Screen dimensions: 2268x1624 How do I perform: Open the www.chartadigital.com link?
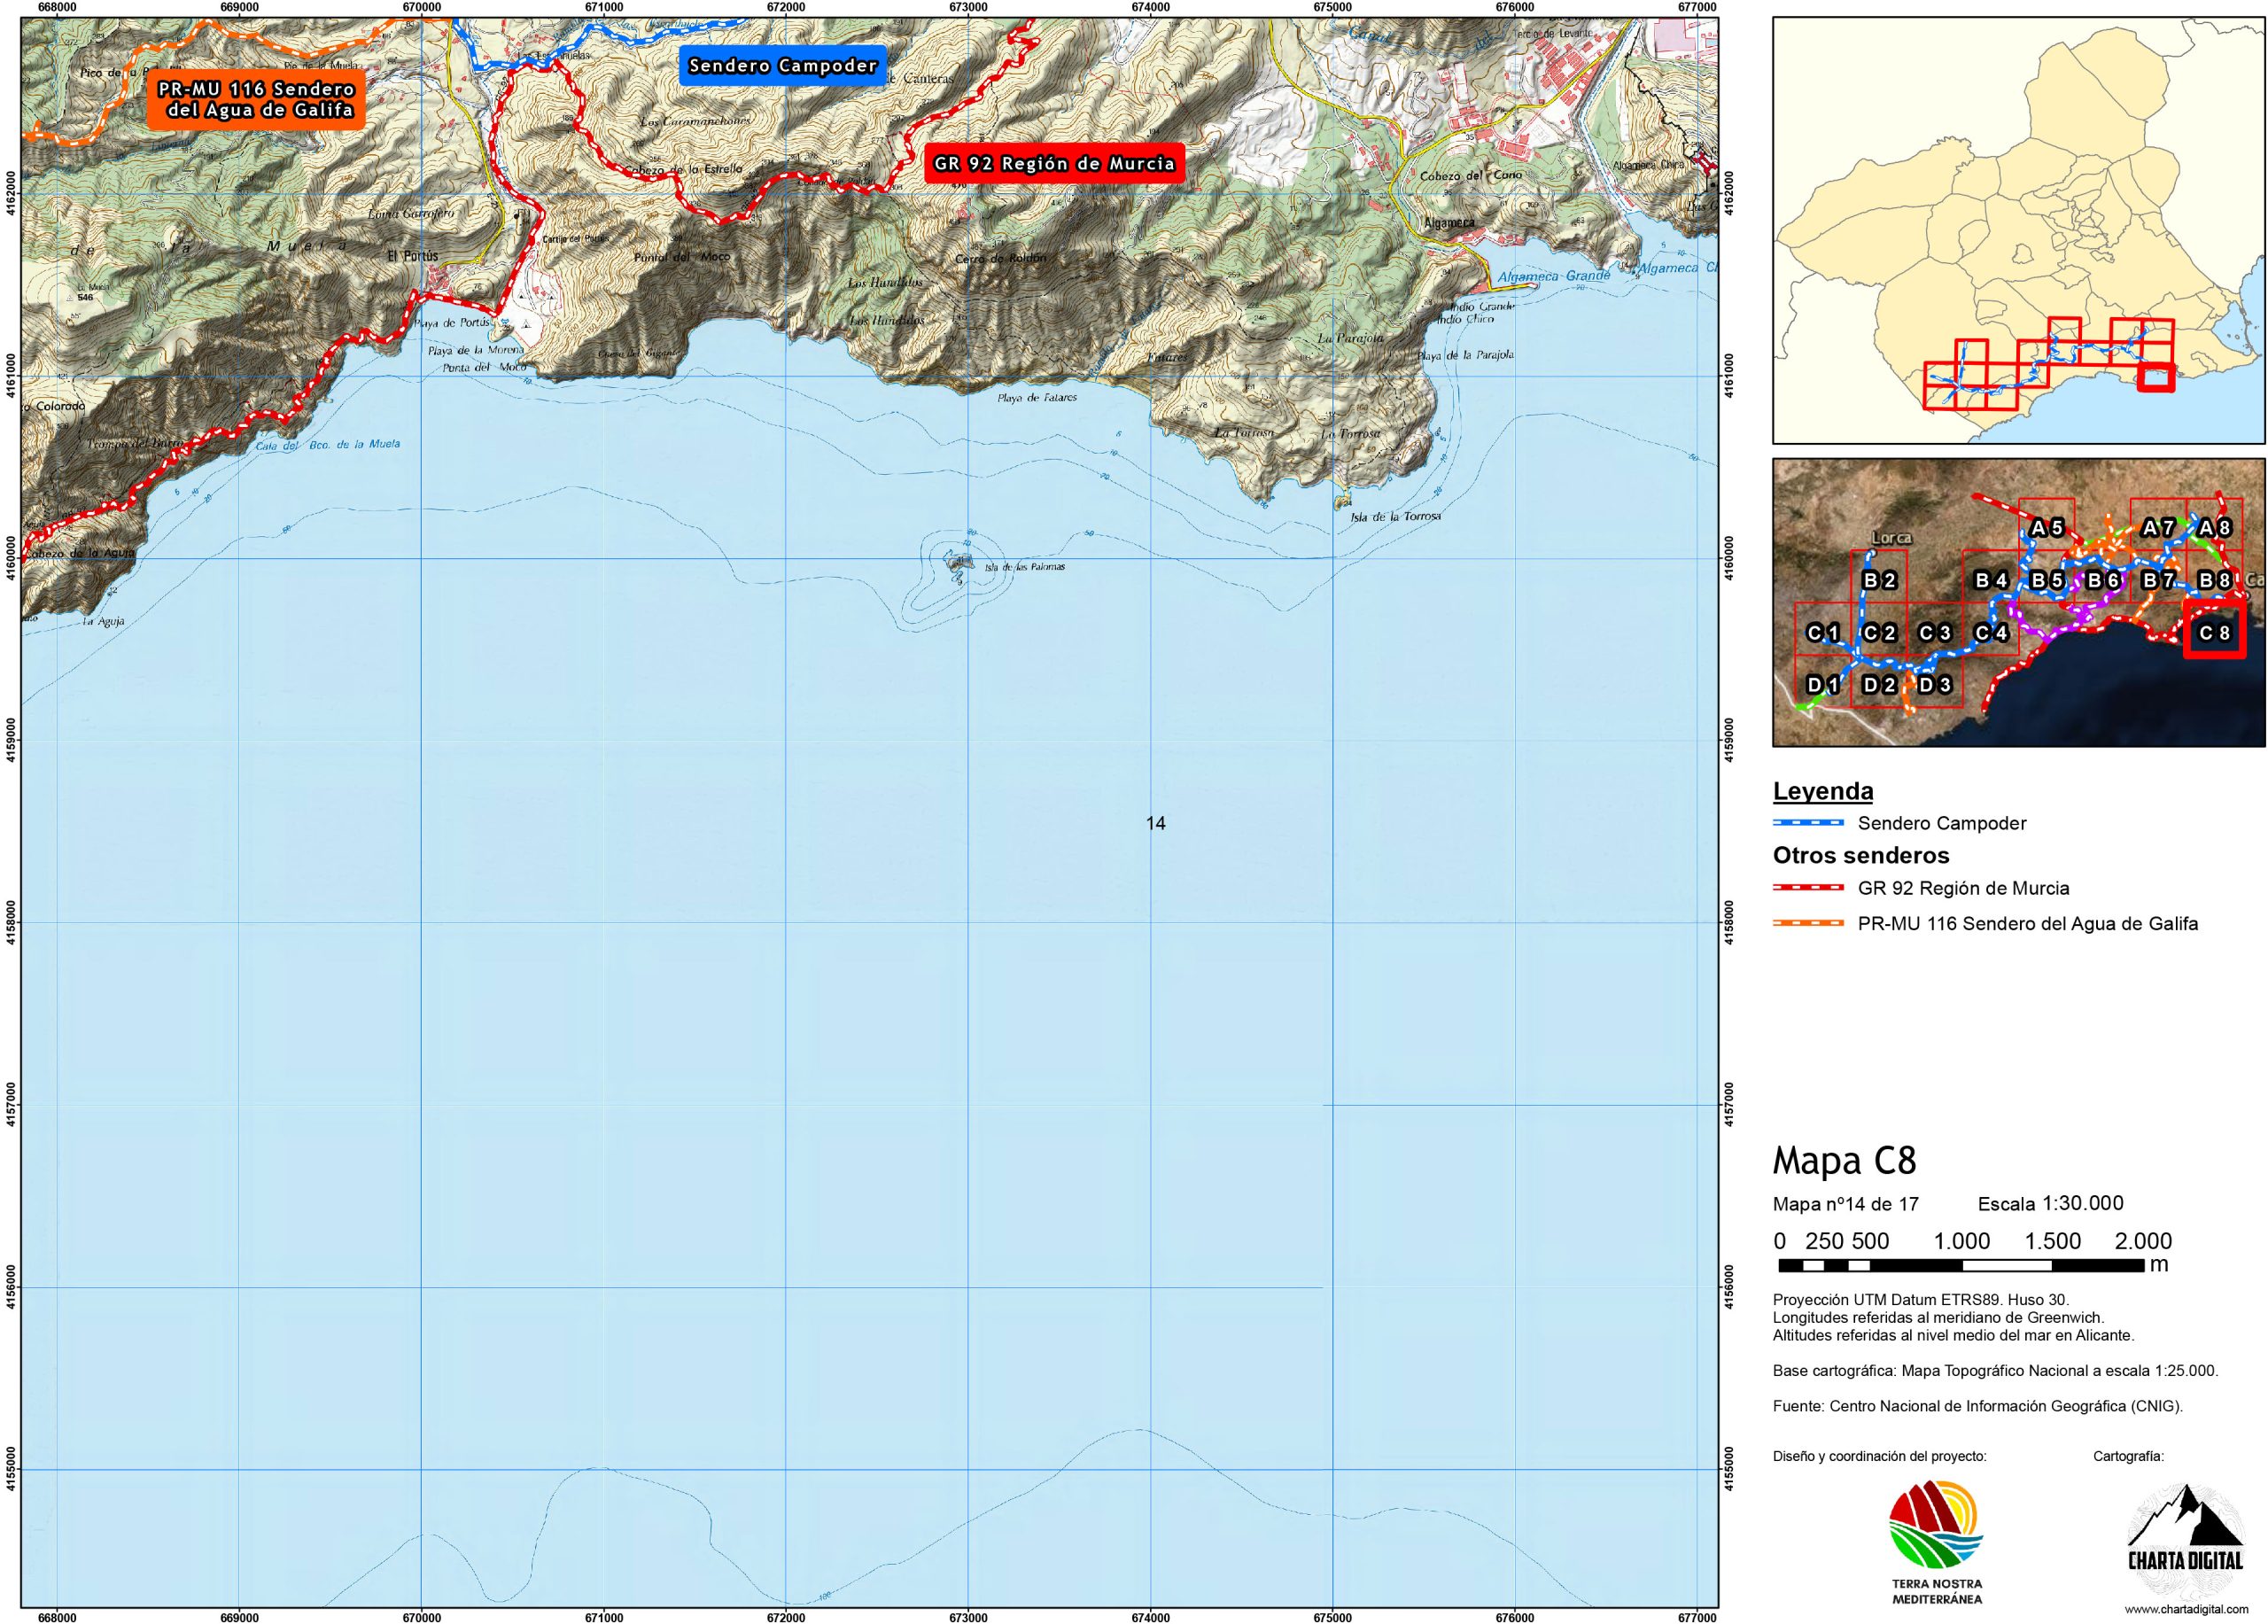point(2185,1610)
